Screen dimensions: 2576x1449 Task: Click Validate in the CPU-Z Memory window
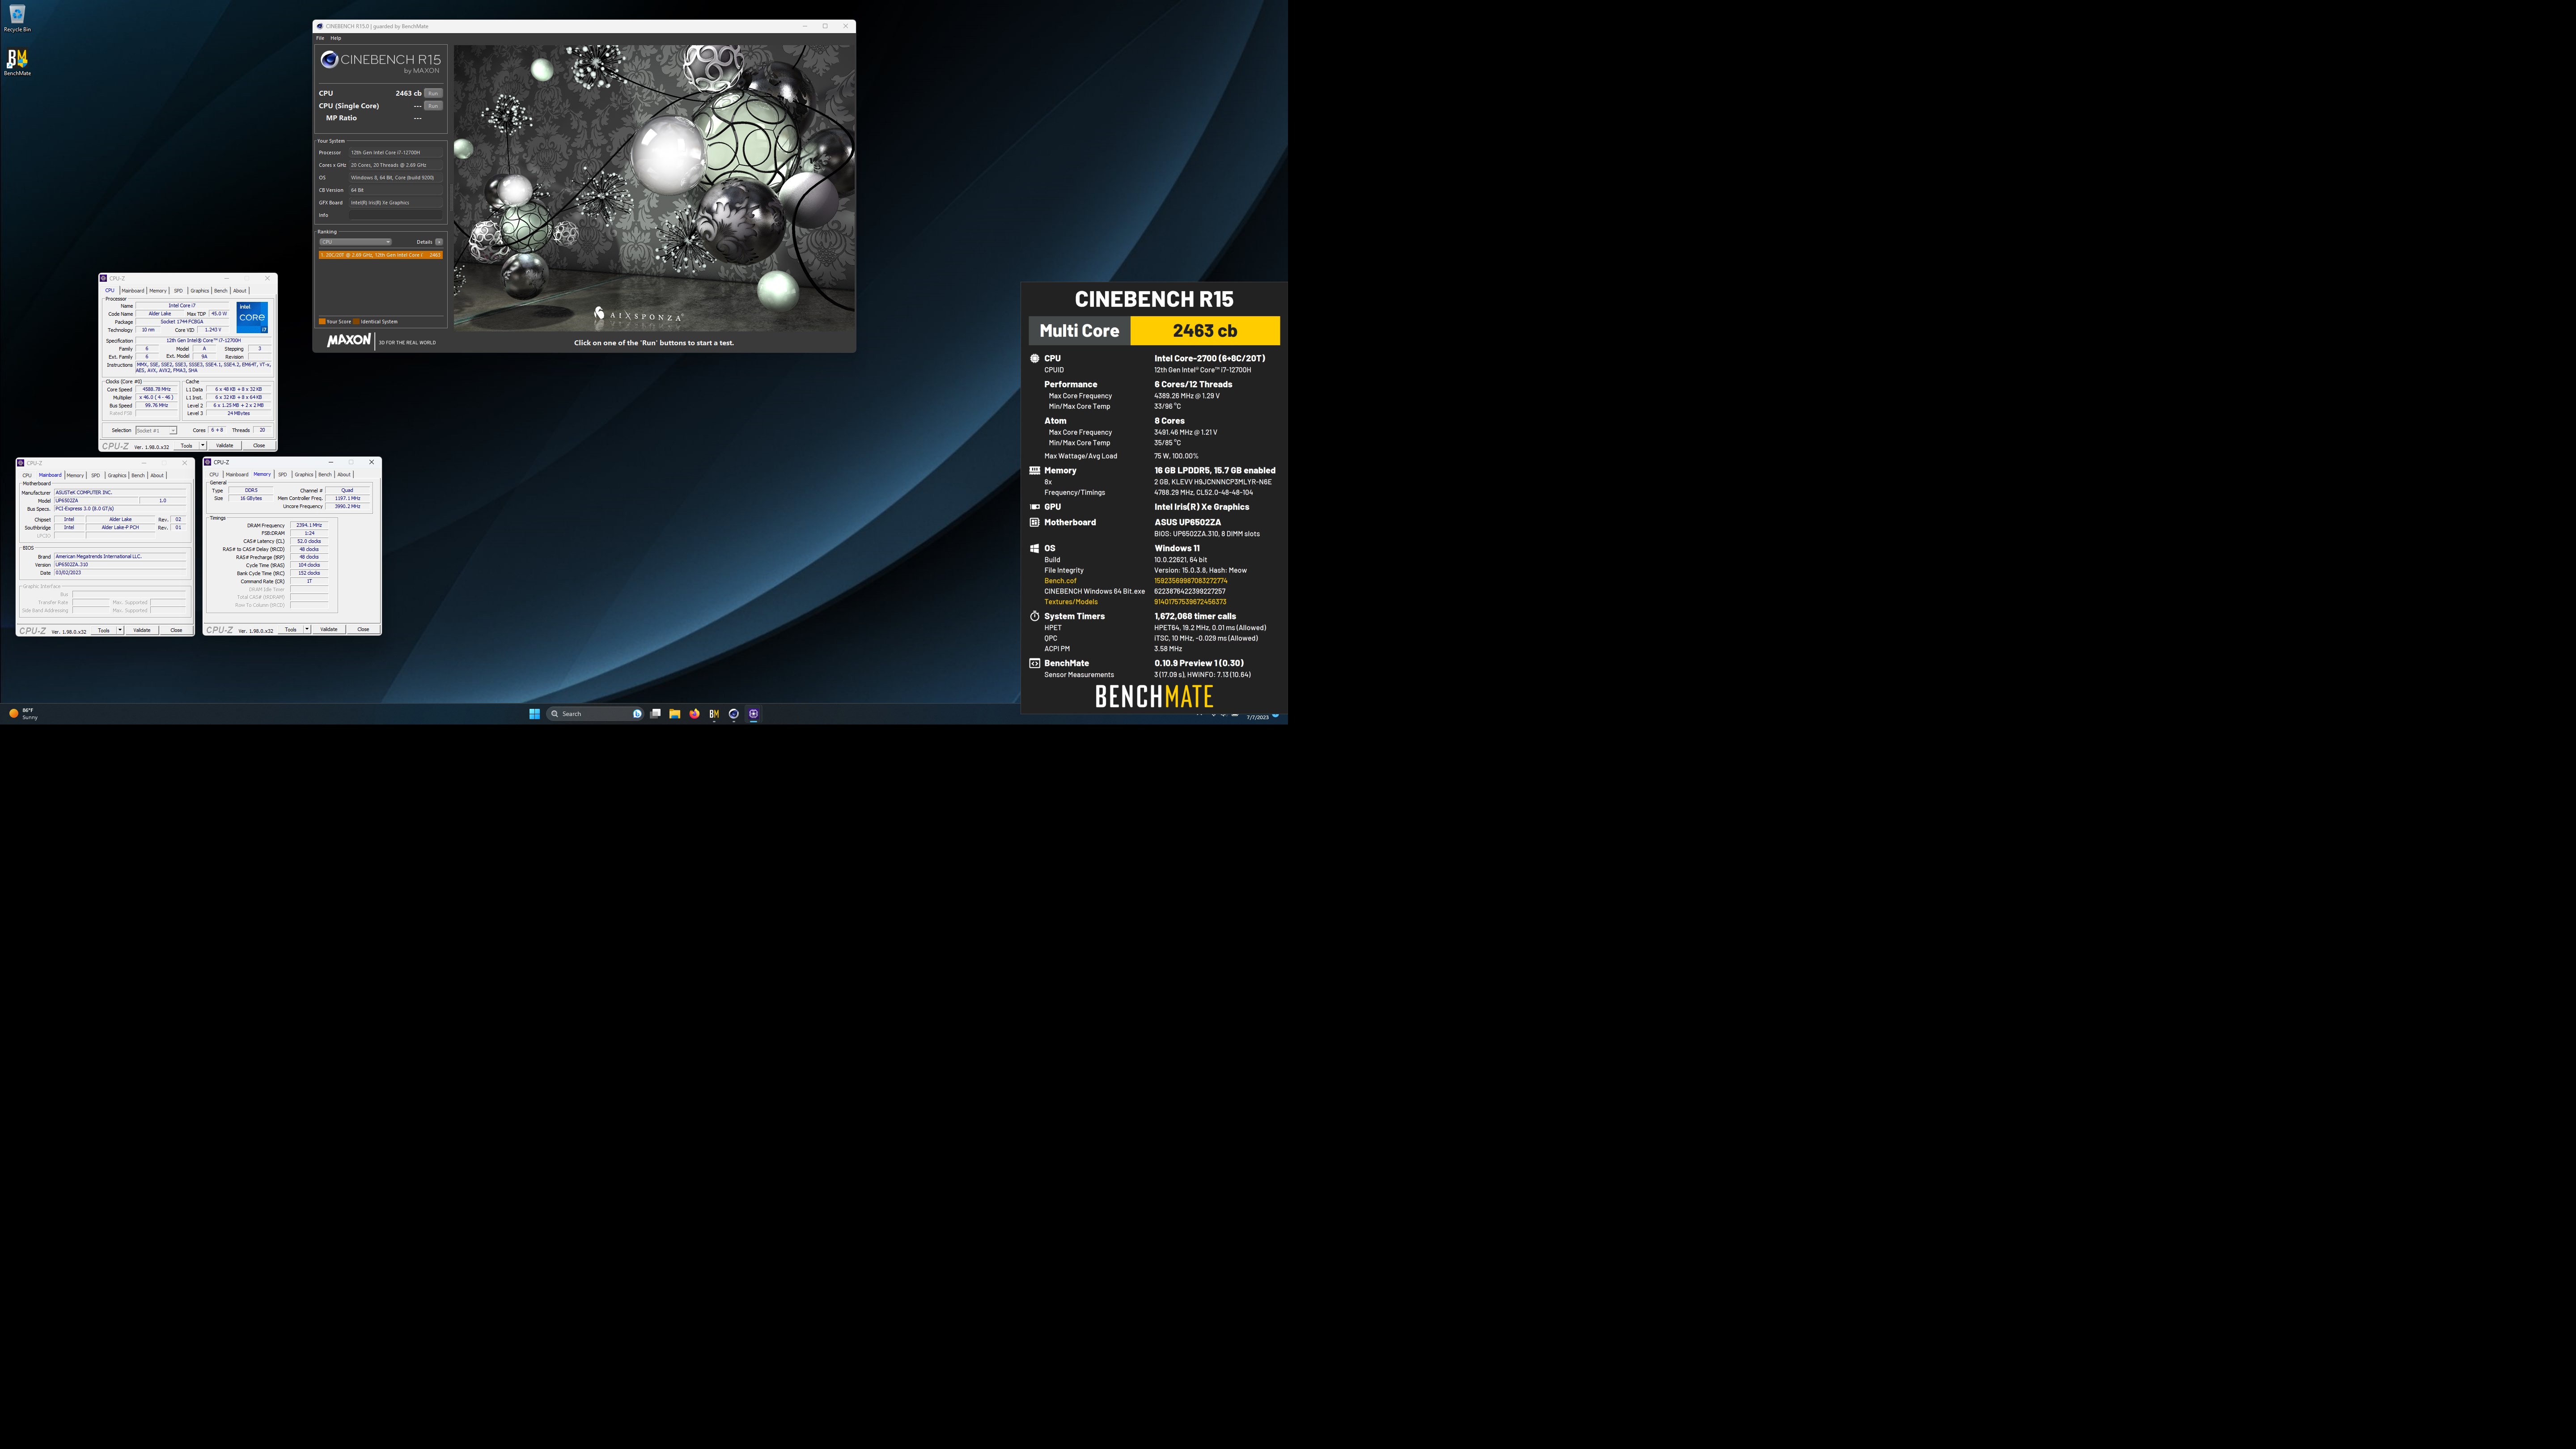pos(329,629)
